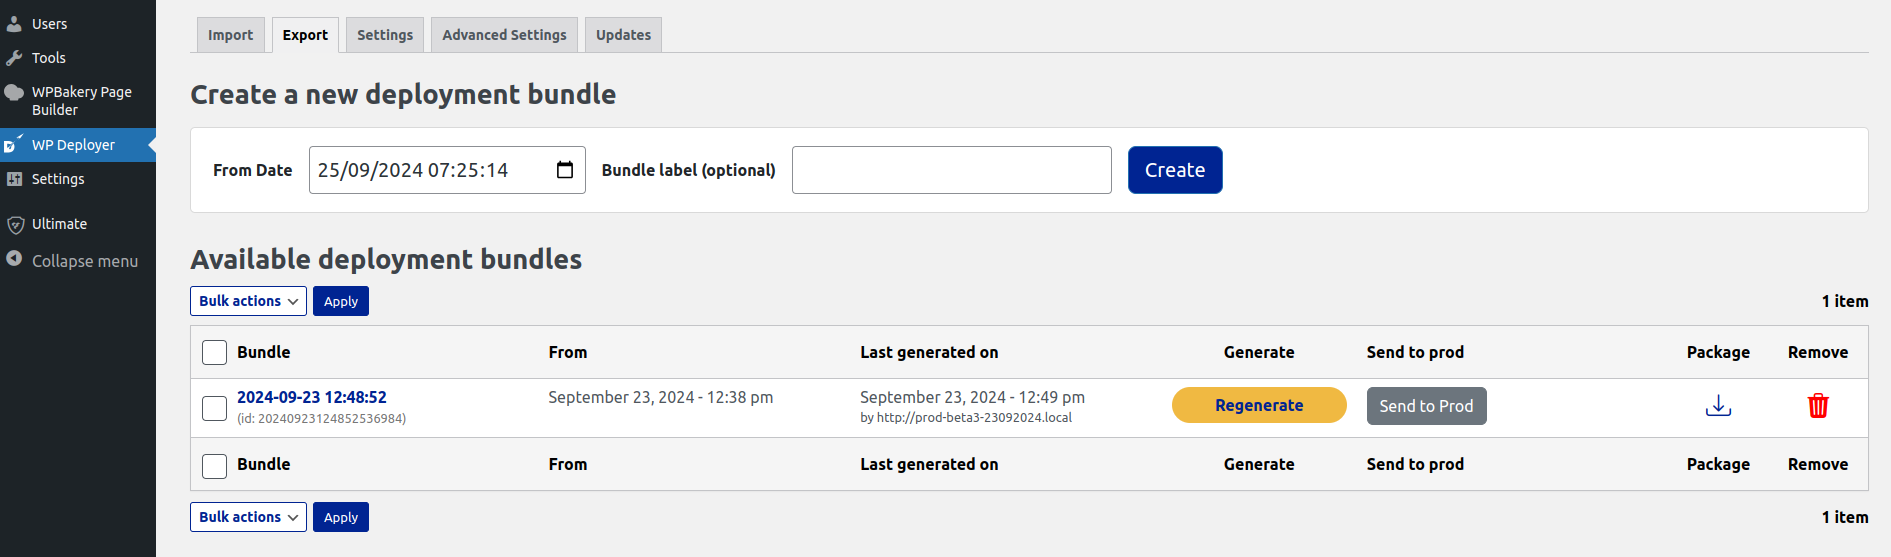Click the top 1 item count

[x=1844, y=301]
